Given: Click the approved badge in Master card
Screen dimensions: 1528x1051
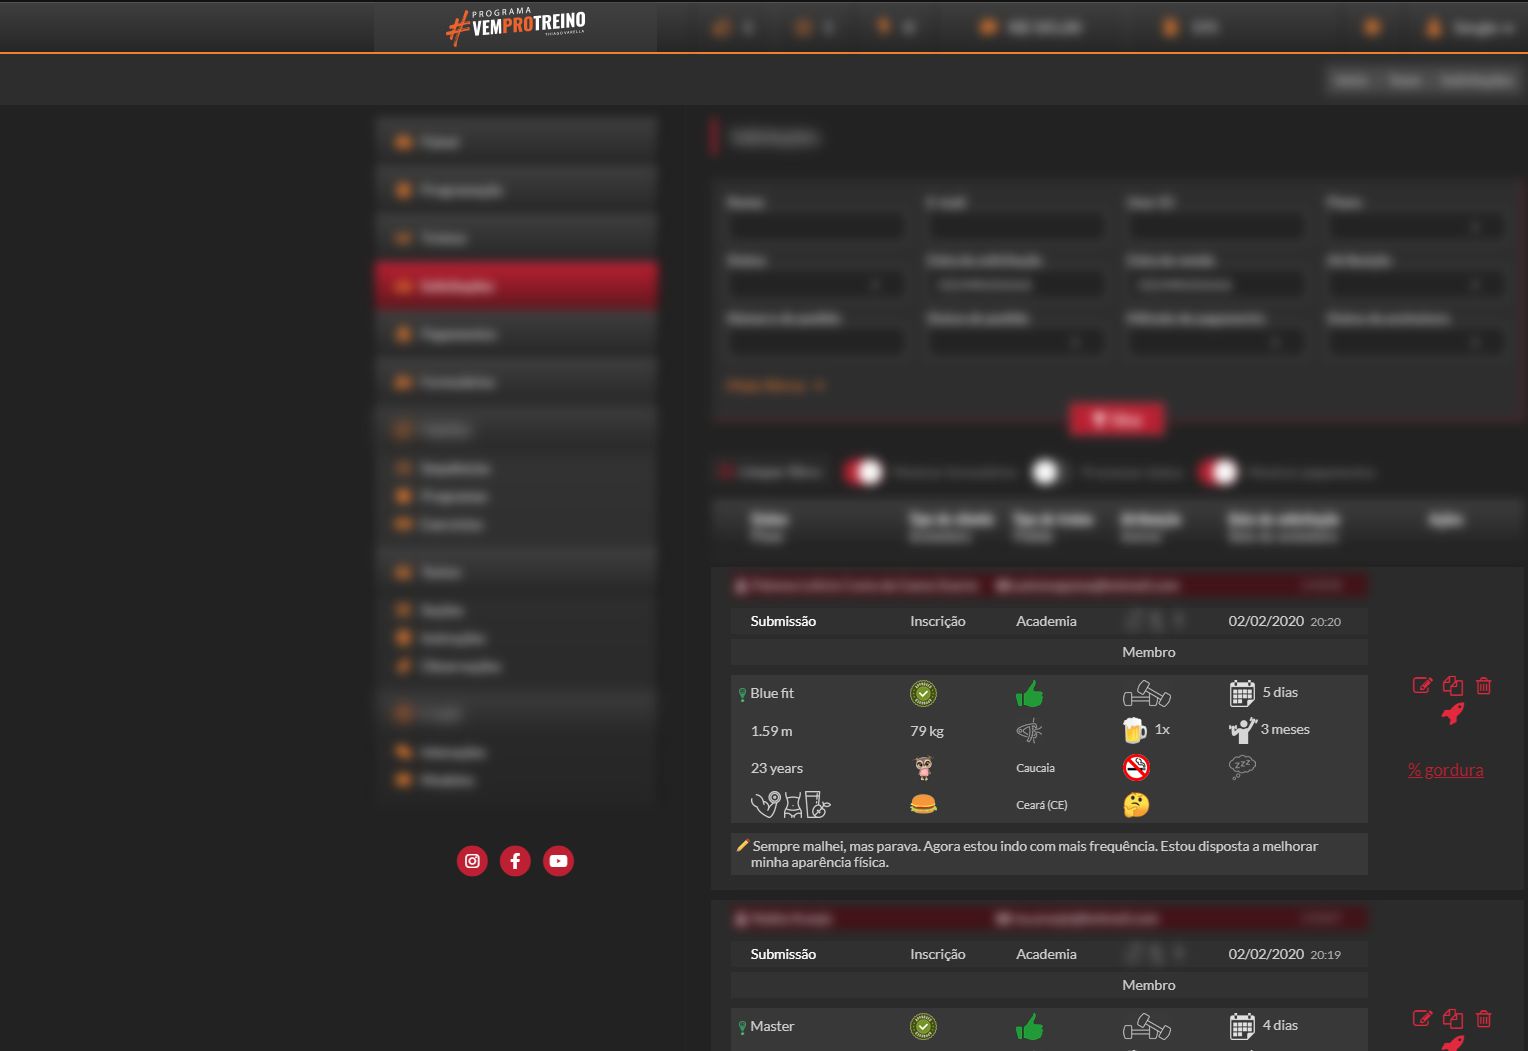Looking at the screenshot, I should click(924, 1026).
